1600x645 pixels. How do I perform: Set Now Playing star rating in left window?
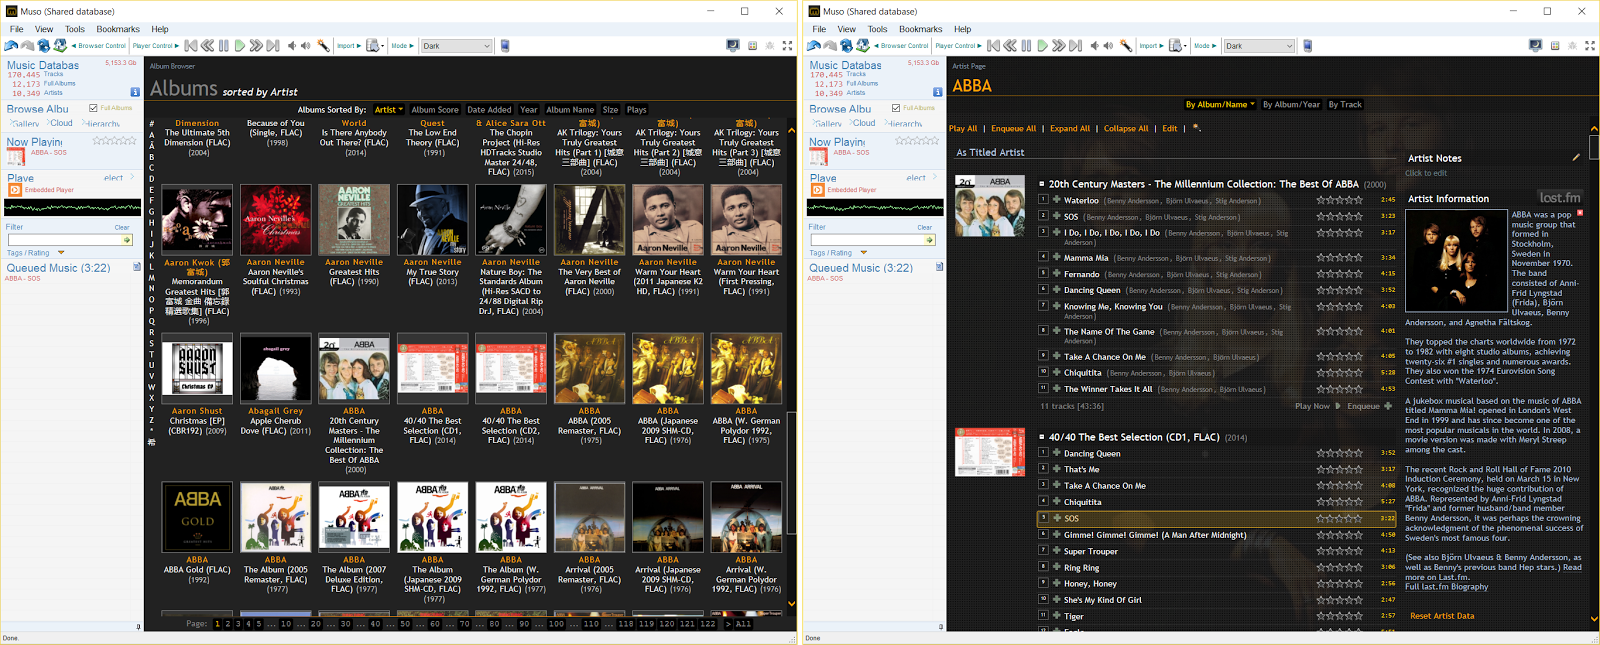tap(114, 141)
